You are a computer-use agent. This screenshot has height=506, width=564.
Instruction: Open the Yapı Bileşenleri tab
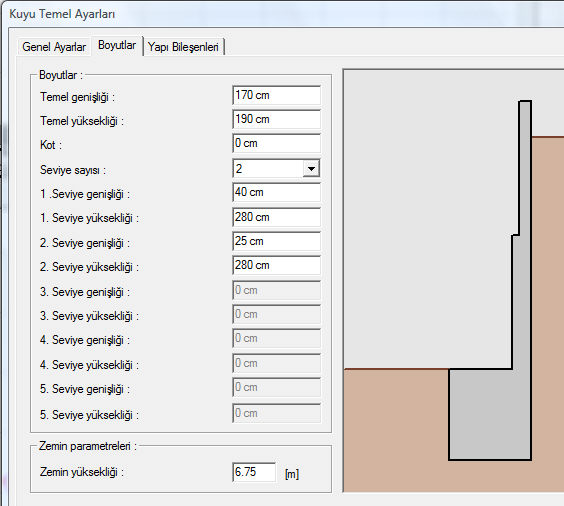pos(183,47)
